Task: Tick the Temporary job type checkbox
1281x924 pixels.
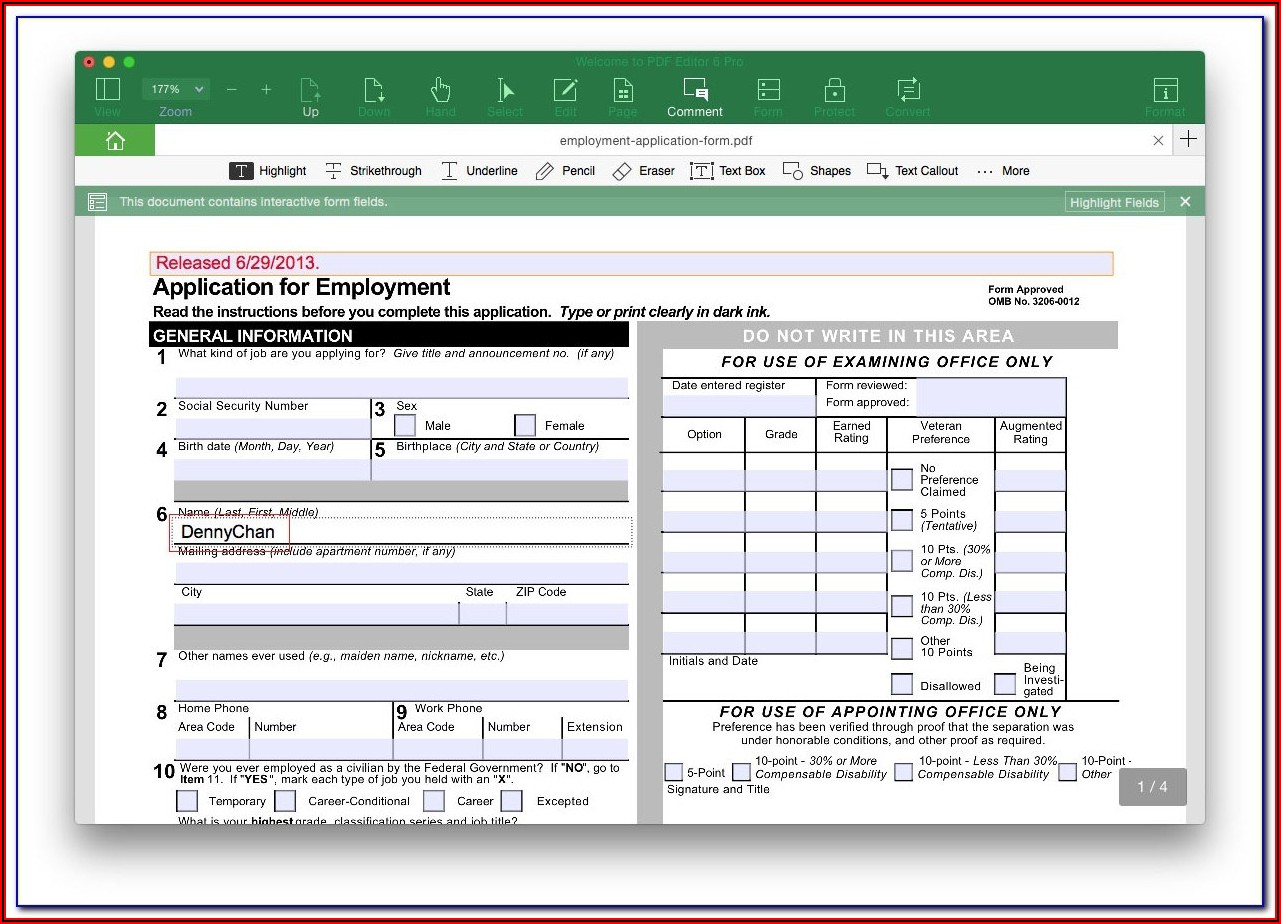Action: (x=187, y=801)
